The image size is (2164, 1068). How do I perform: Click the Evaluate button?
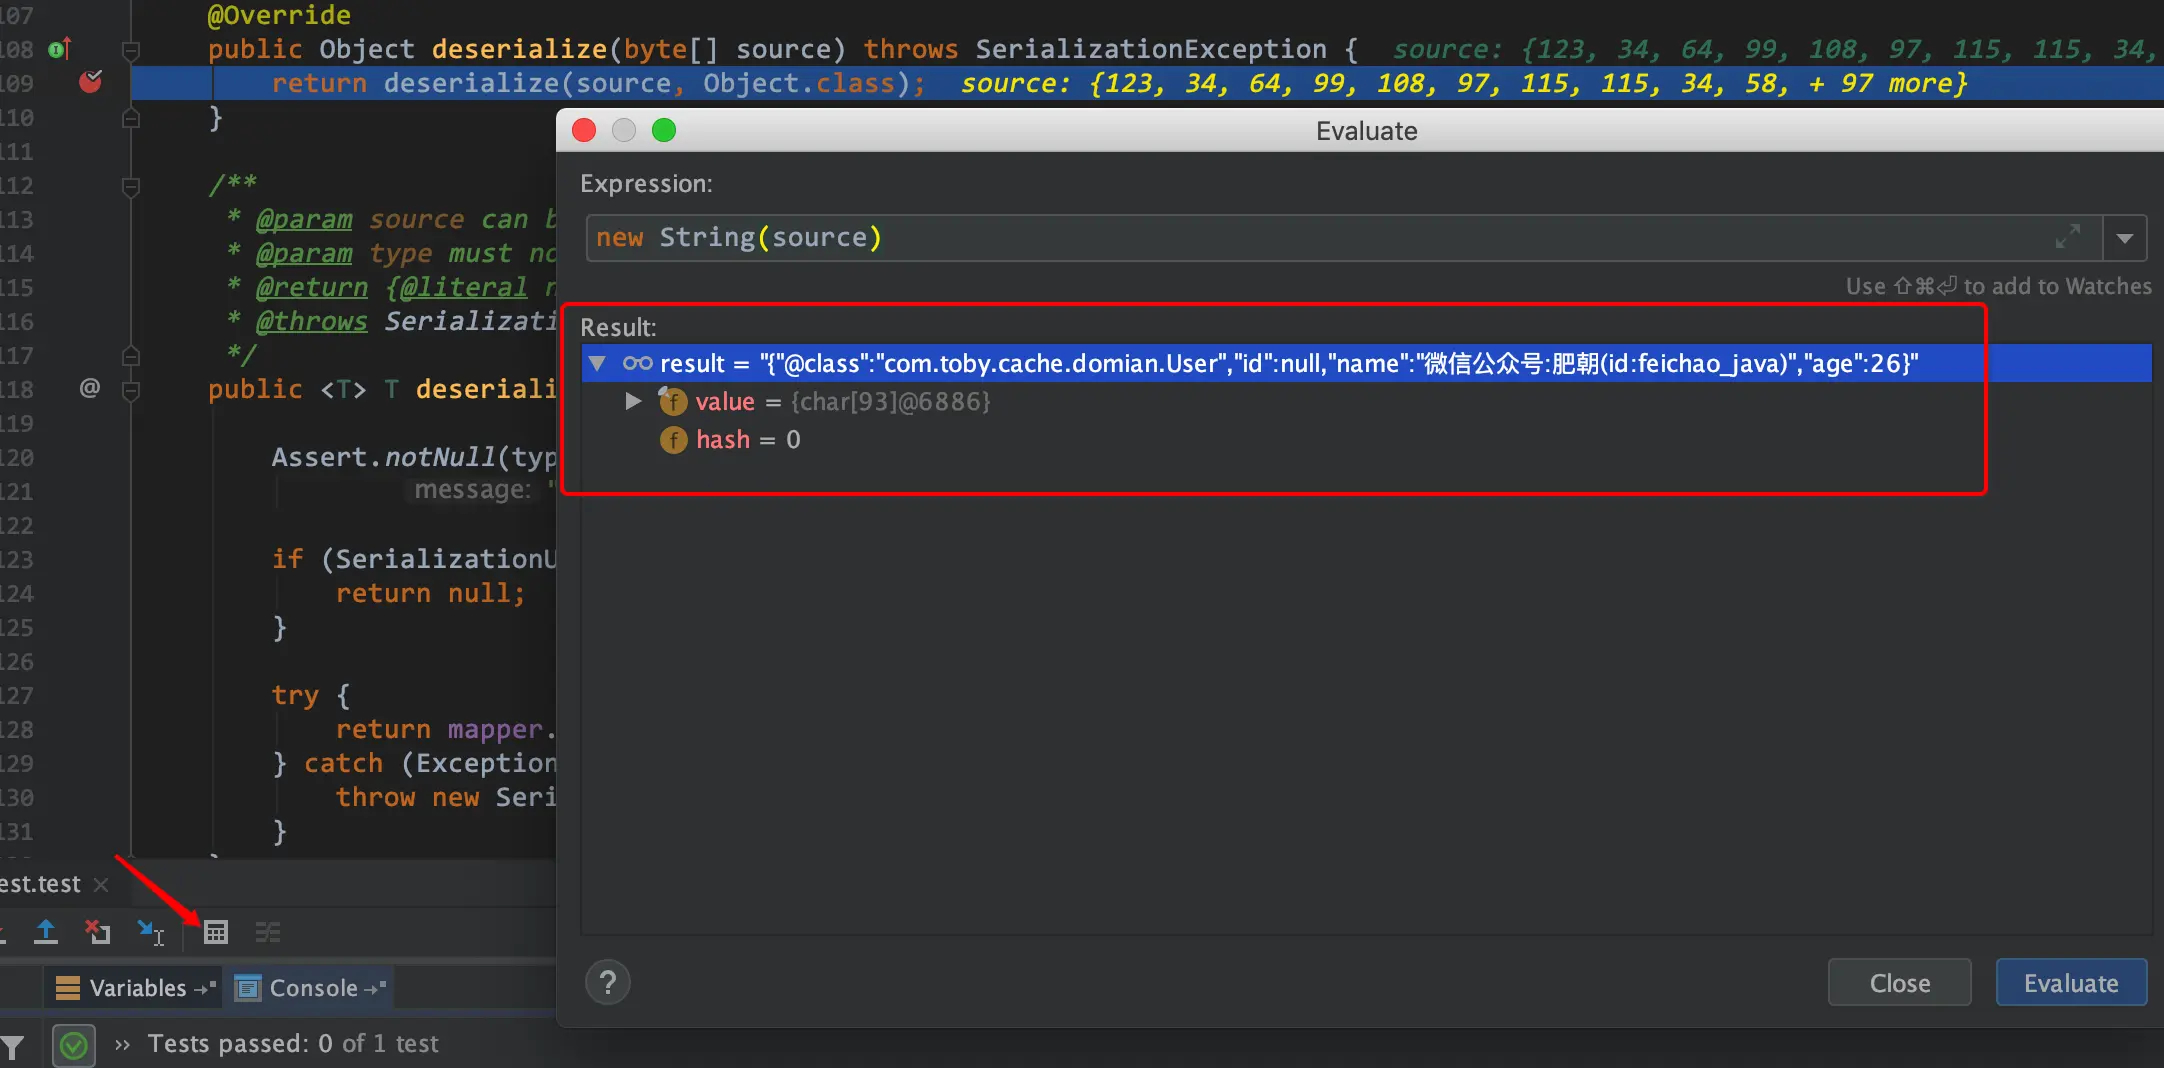coord(2071,983)
